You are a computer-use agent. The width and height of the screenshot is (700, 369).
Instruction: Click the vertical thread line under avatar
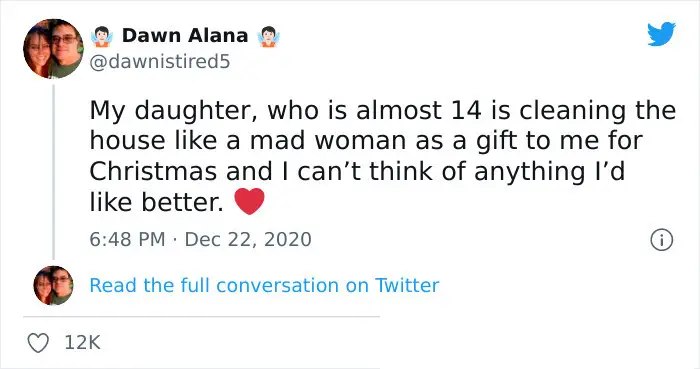[x=54, y=172]
